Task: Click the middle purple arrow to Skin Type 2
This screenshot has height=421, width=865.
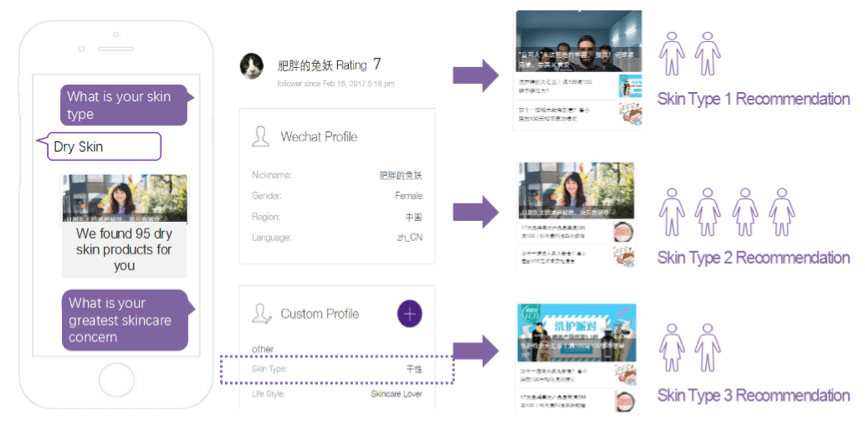Action: (x=476, y=212)
